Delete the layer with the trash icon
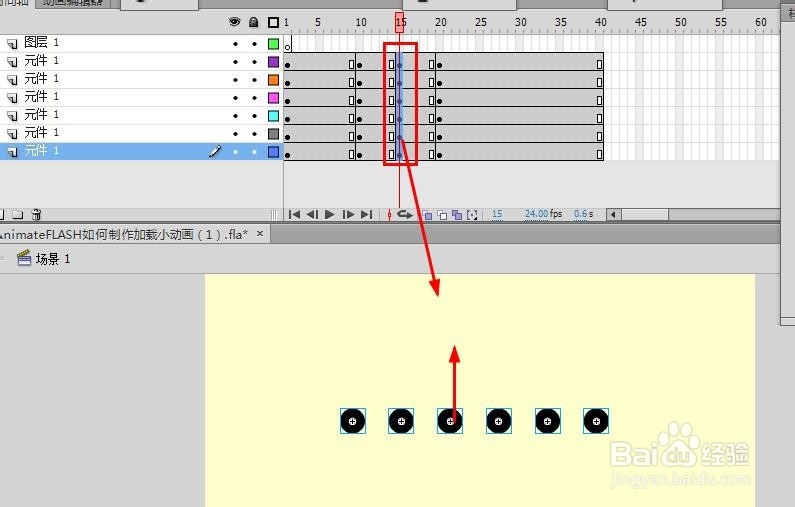The image size is (795, 507). (37, 214)
